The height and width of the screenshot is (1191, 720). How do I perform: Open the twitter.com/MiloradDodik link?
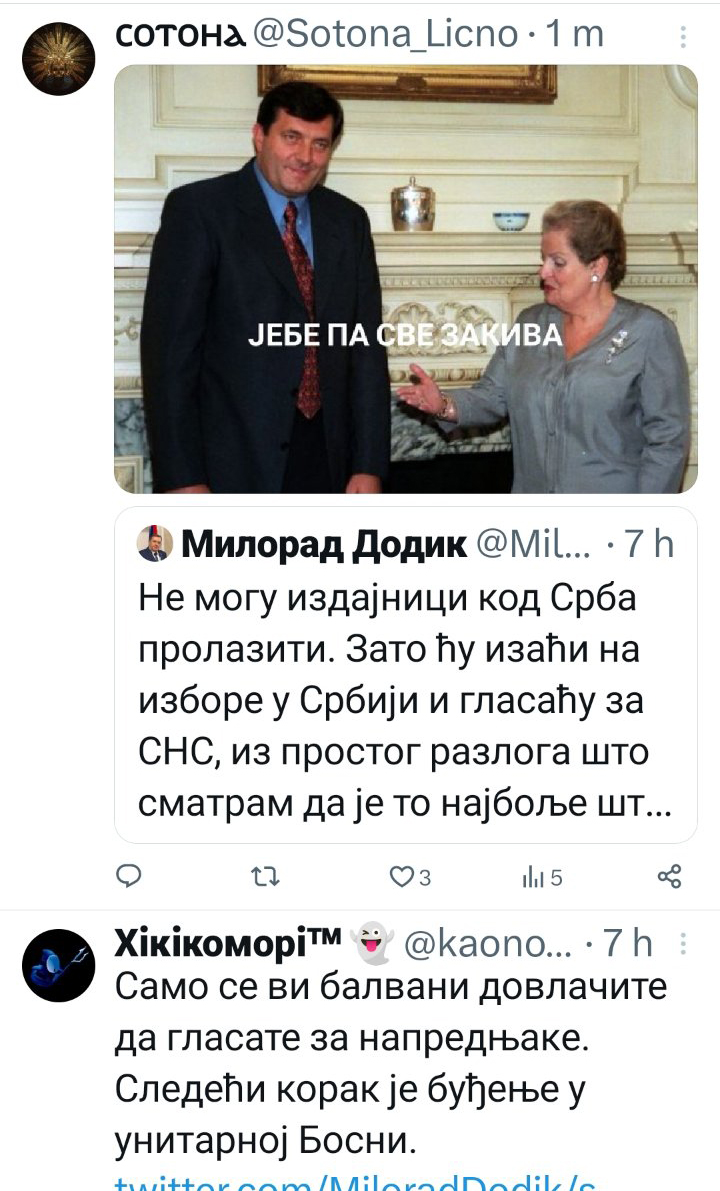click(x=355, y=1182)
